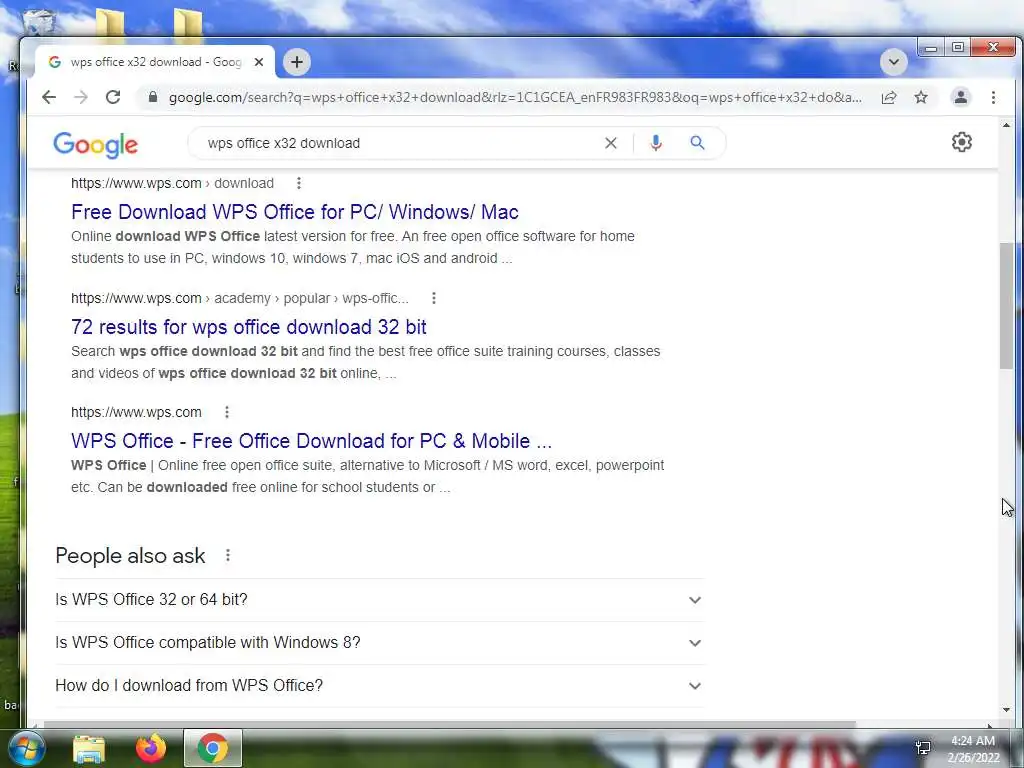Clear the search query with X
The width and height of the screenshot is (1024, 768).
tap(611, 143)
